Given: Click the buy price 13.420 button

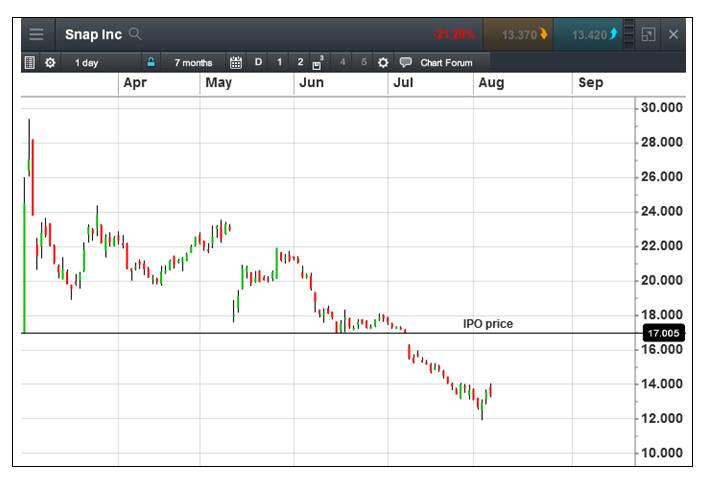Looking at the screenshot, I should pos(588,34).
